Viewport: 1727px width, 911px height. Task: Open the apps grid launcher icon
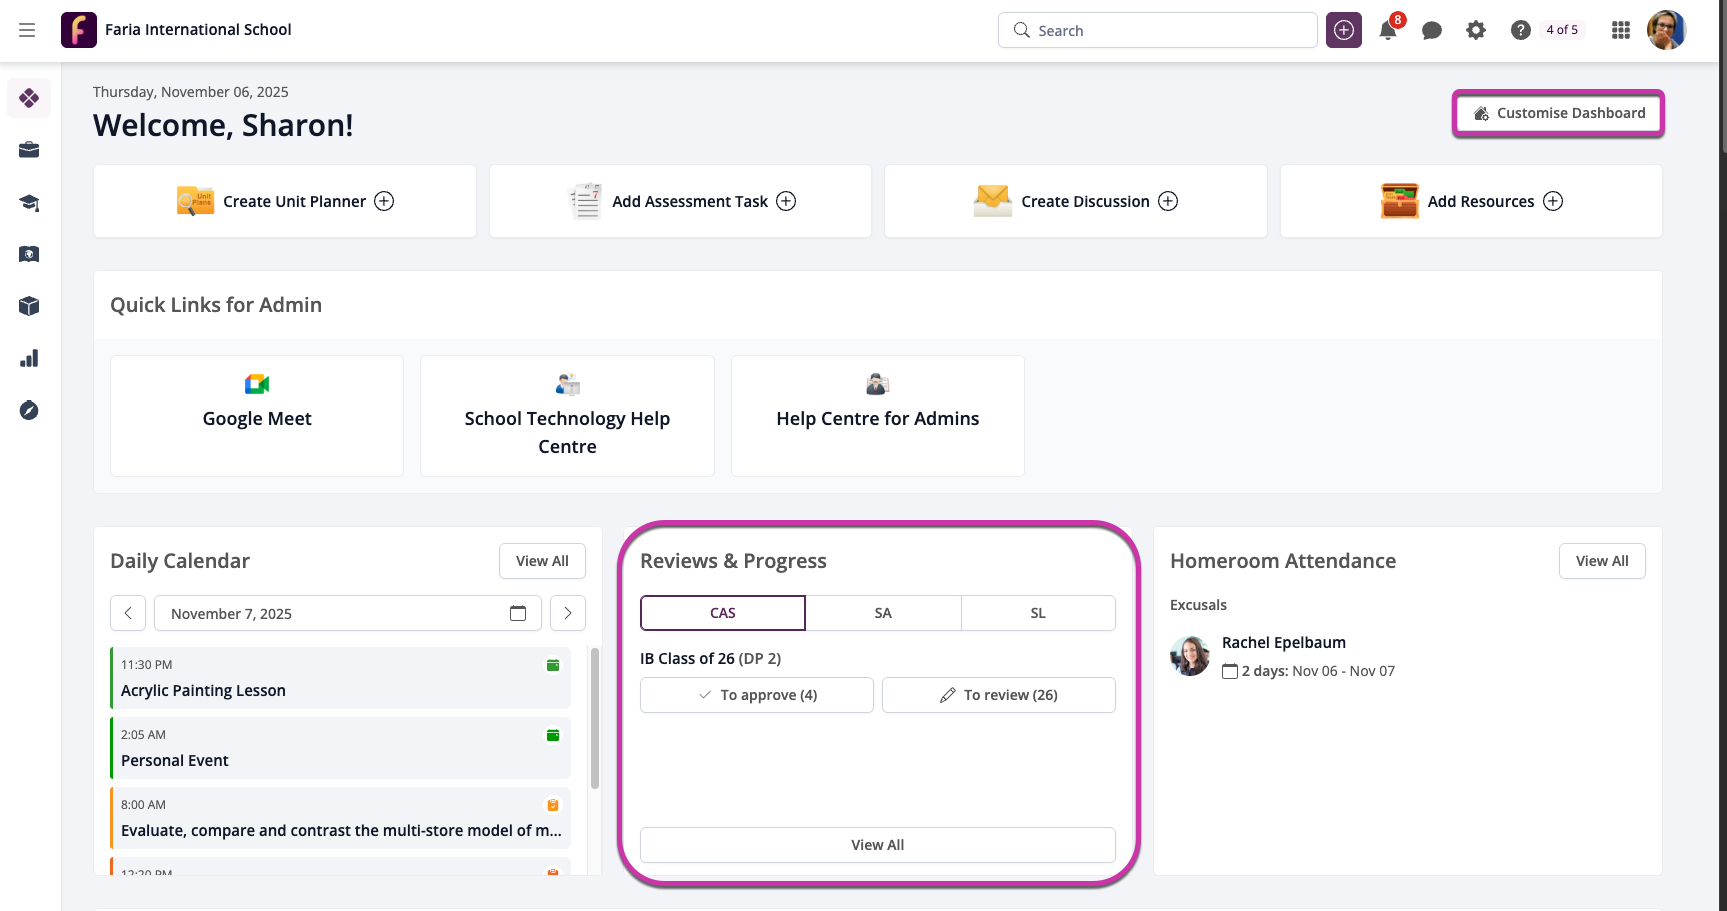[x=1621, y=31]
